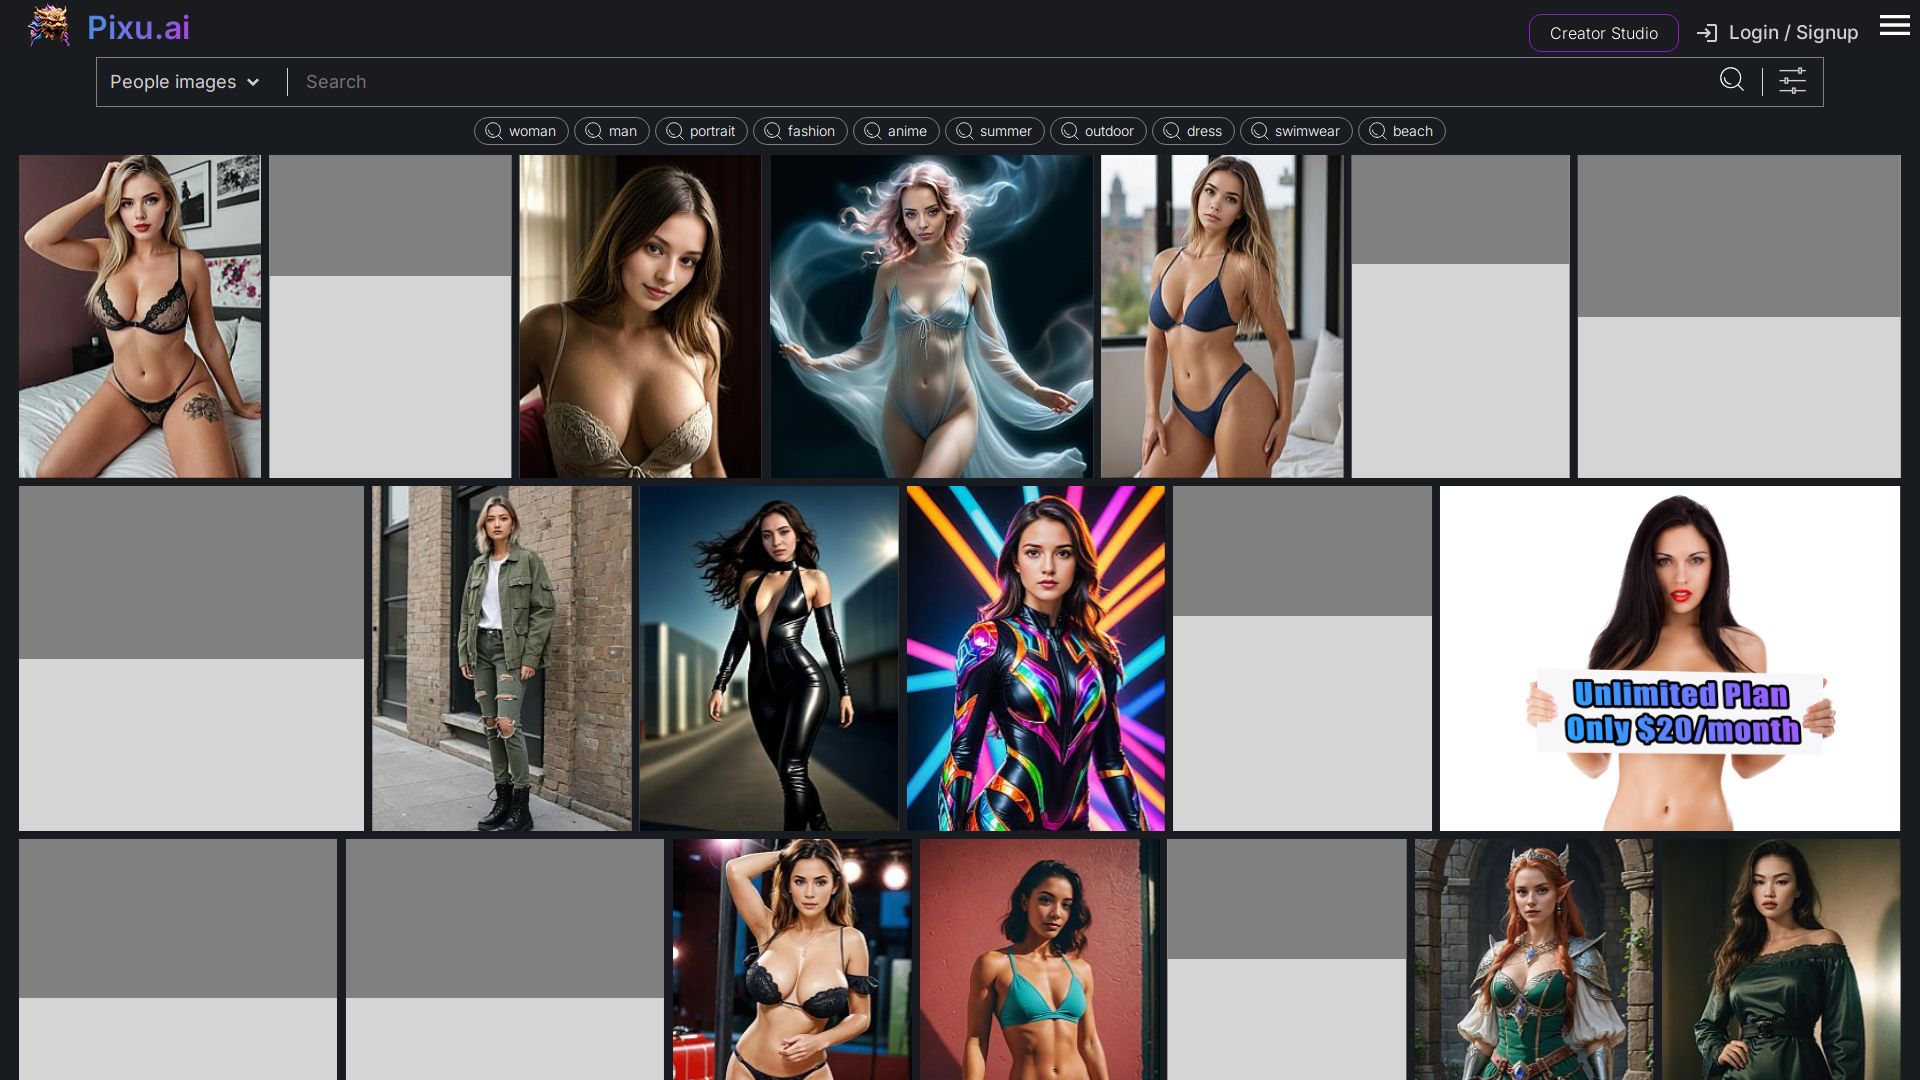Open the Creator Studio button
This screenshot has width=1920, height=1080.
[x=1603, y=33]
